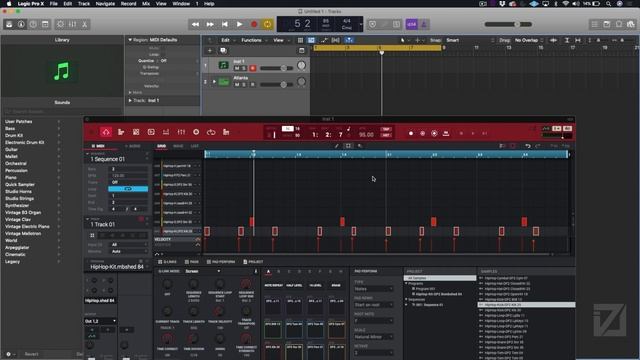
Task: Solo the Inst 1 track
Action: point(244,68)
